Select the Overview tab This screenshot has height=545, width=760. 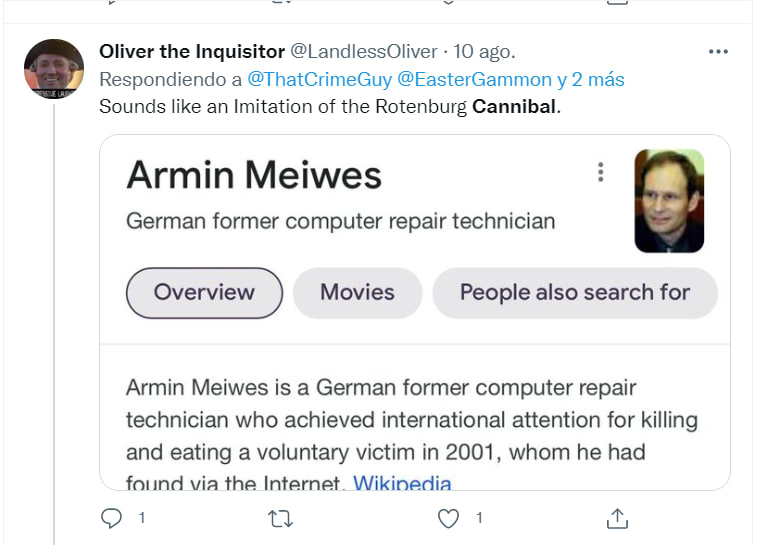tap(204, 293)
